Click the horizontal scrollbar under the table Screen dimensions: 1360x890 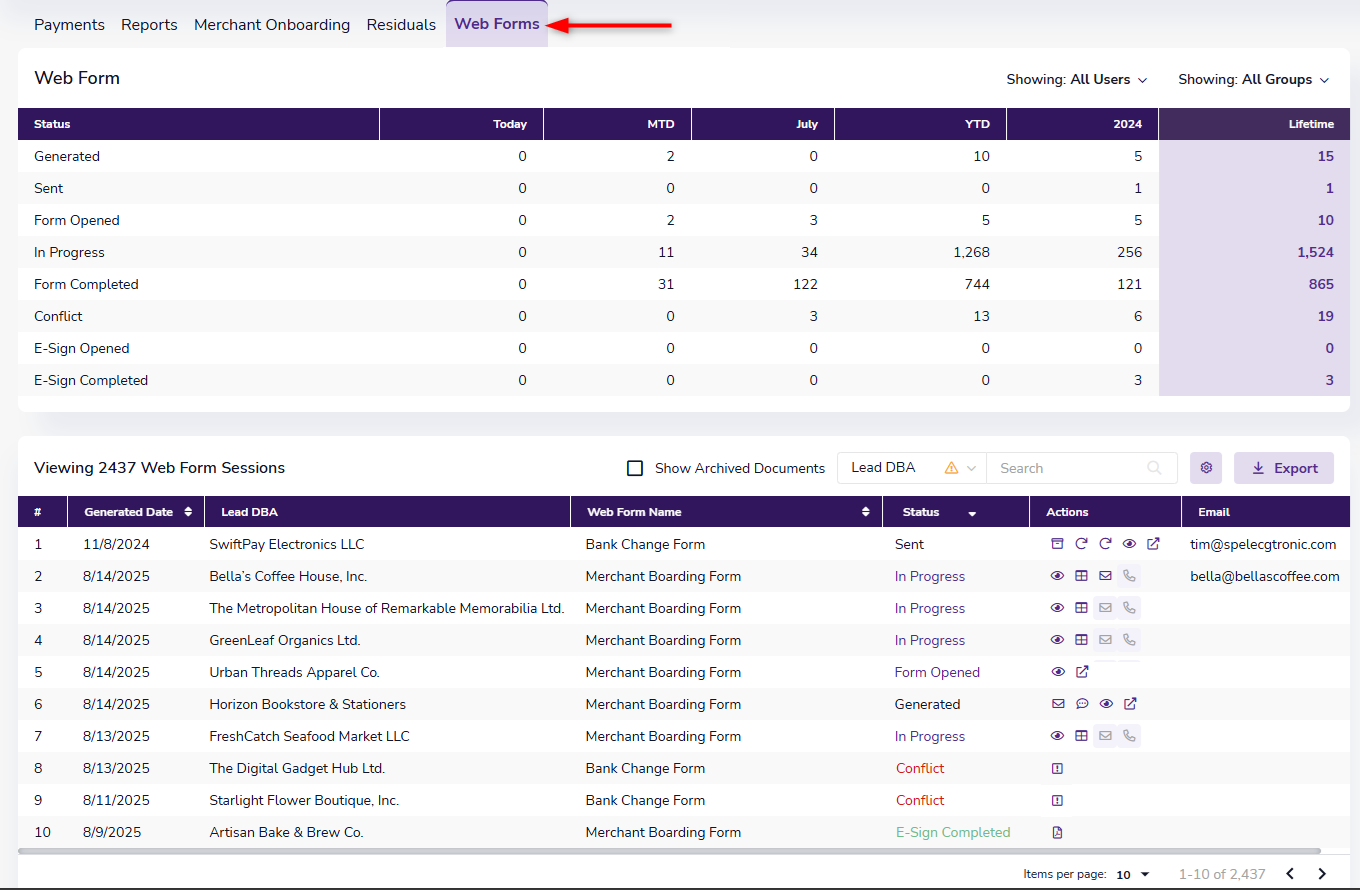point(670,852)
